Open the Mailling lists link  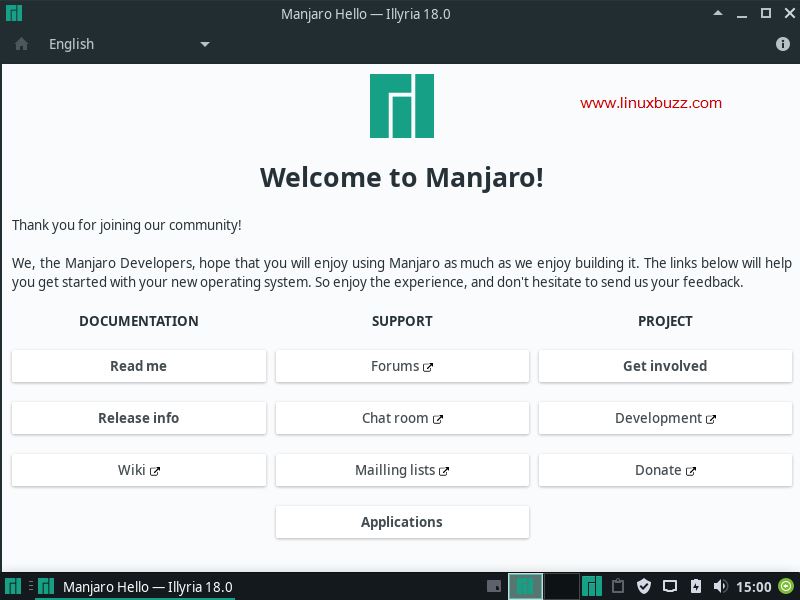pos(402,470)
